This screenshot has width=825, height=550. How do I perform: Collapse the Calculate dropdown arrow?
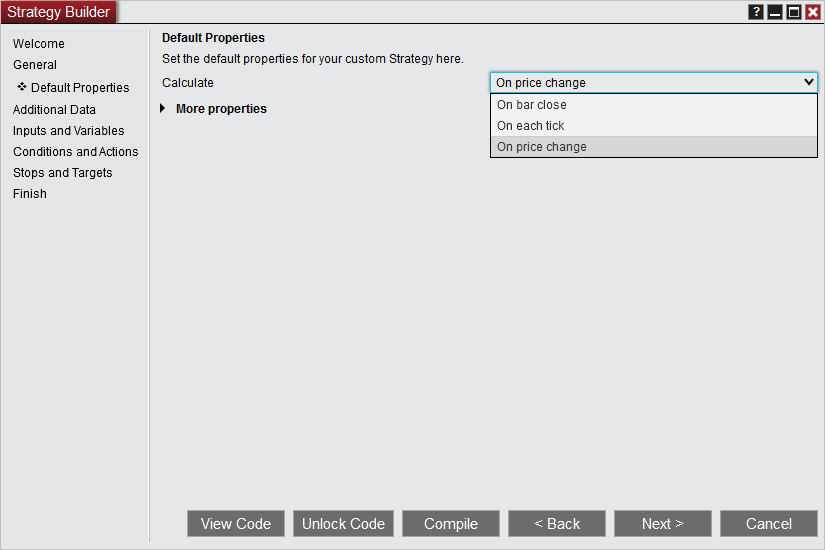coord(809,83)
